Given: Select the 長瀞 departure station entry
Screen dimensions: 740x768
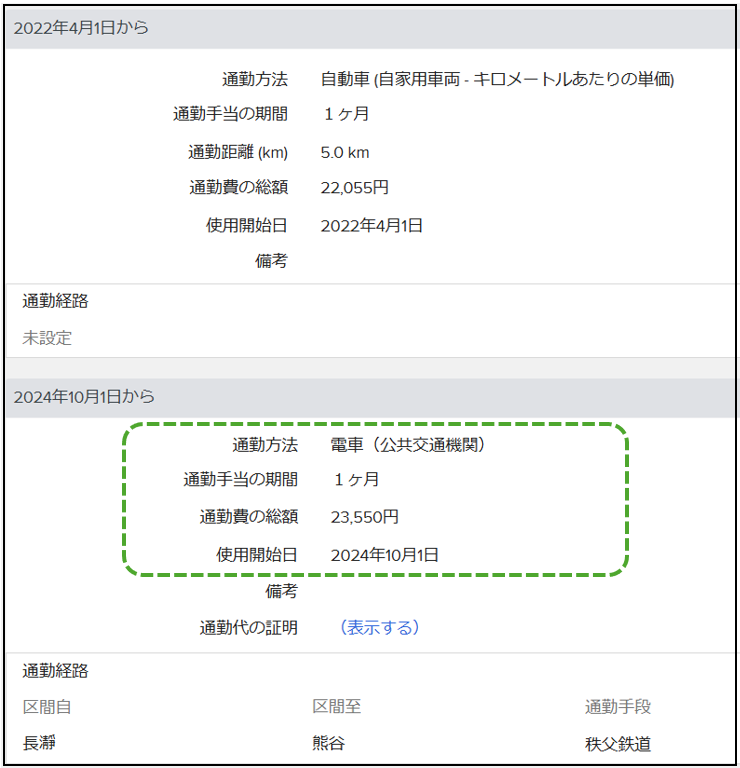Looking at the screenshot, I should pyautogui.click(x=39, y=744).
